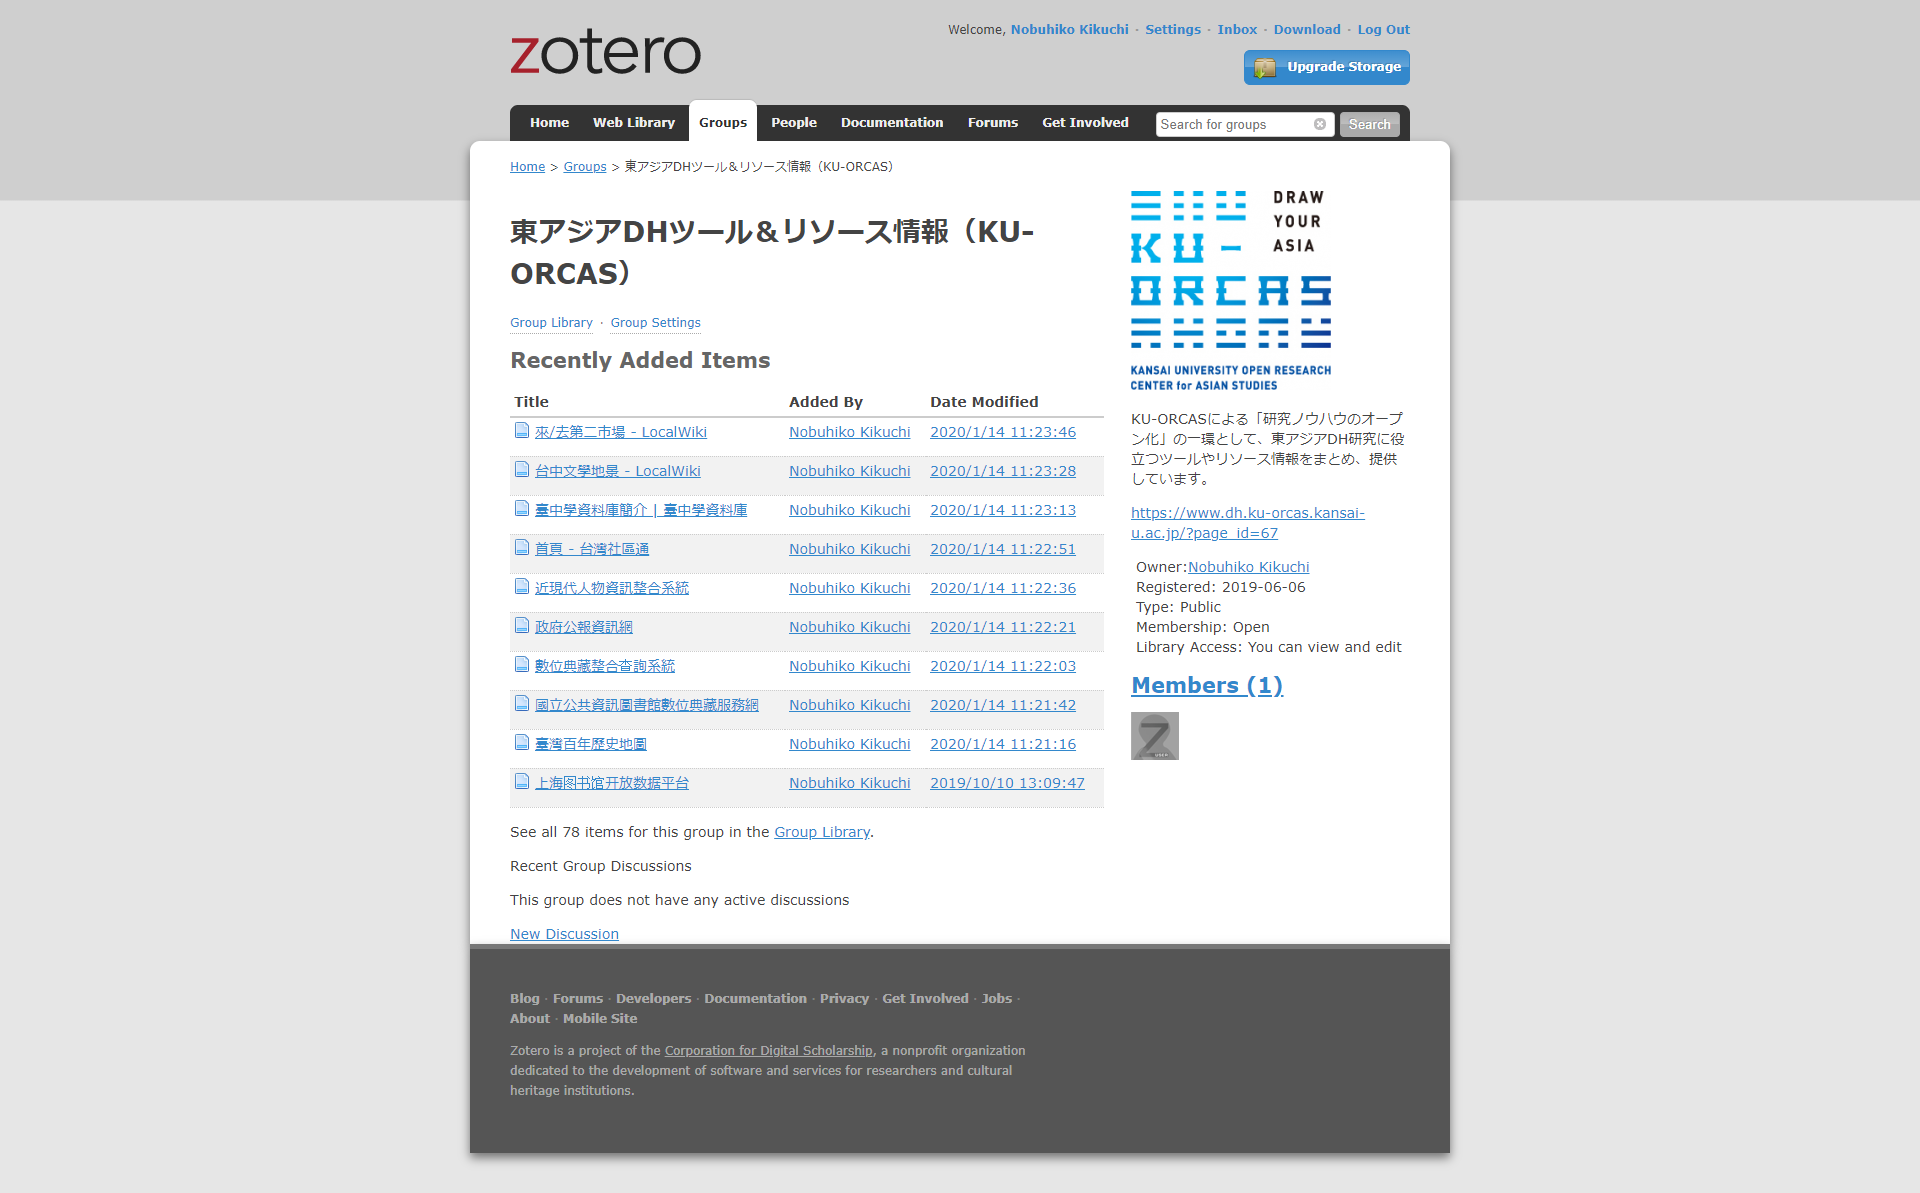Open the Web Library tab
The height and width of the screenshot is (1193, 1920).
(634, 122)
